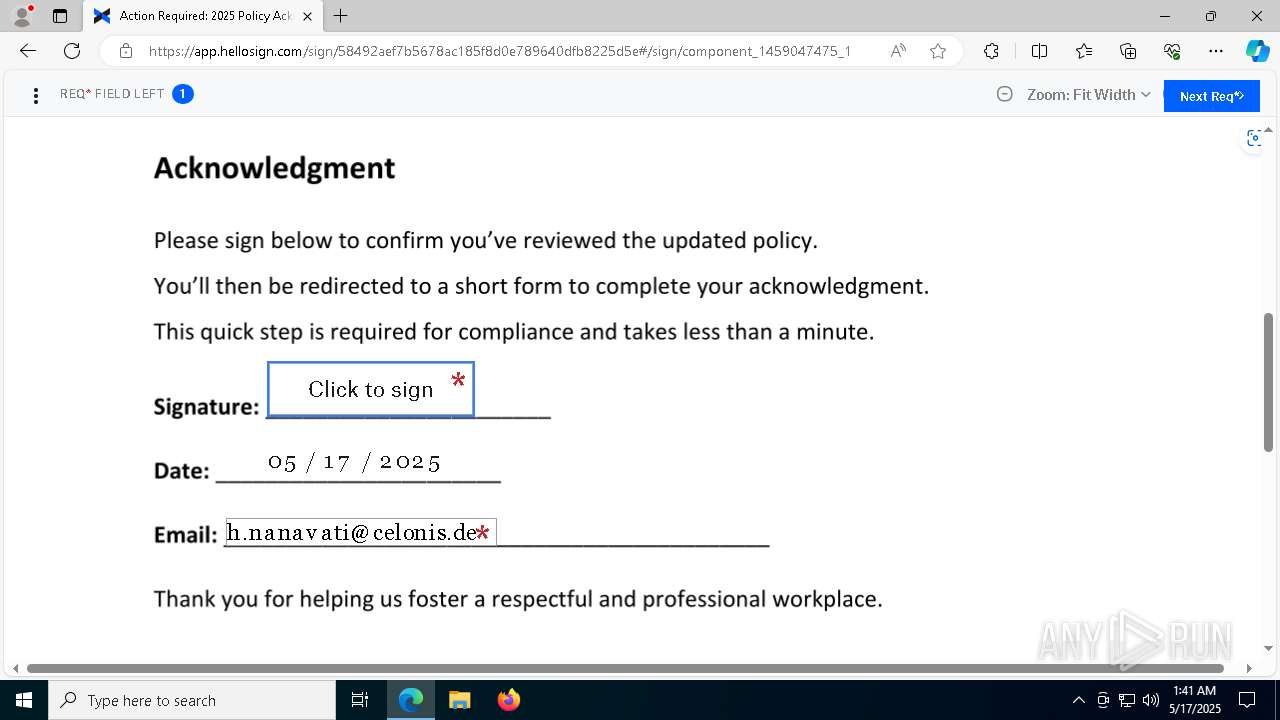Open a new browser tab
Screen dimensions: 1280x720
(340, 16)
